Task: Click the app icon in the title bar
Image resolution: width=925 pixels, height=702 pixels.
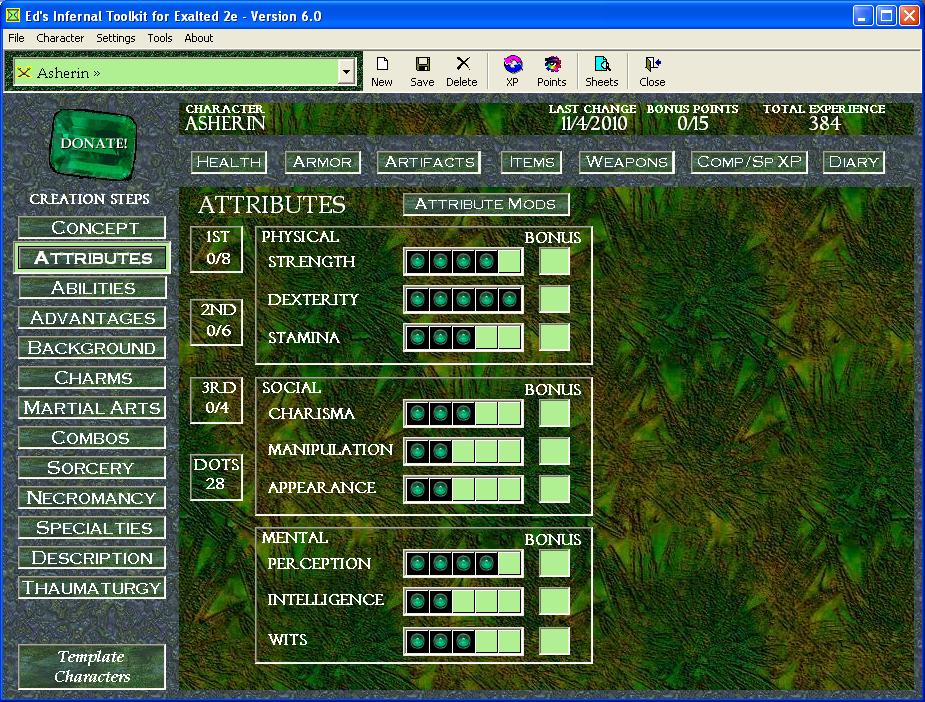Action: (12, 15)
